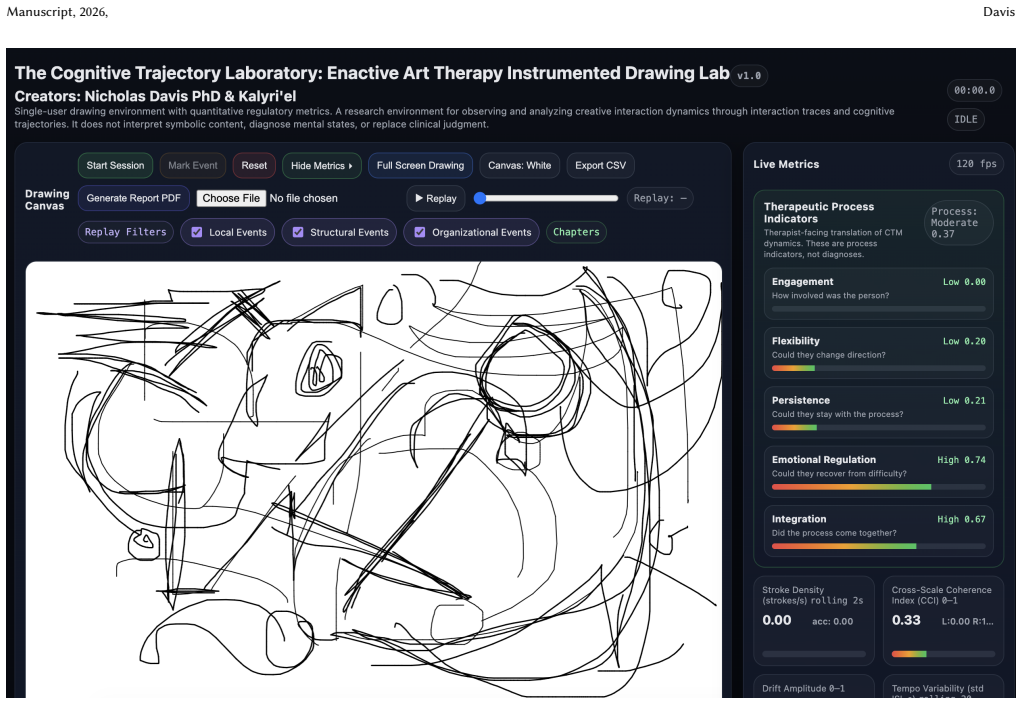Click the Engagement indicator card
The width and height of the screenshot is (1022, 704).
click(x=879, y=294)
